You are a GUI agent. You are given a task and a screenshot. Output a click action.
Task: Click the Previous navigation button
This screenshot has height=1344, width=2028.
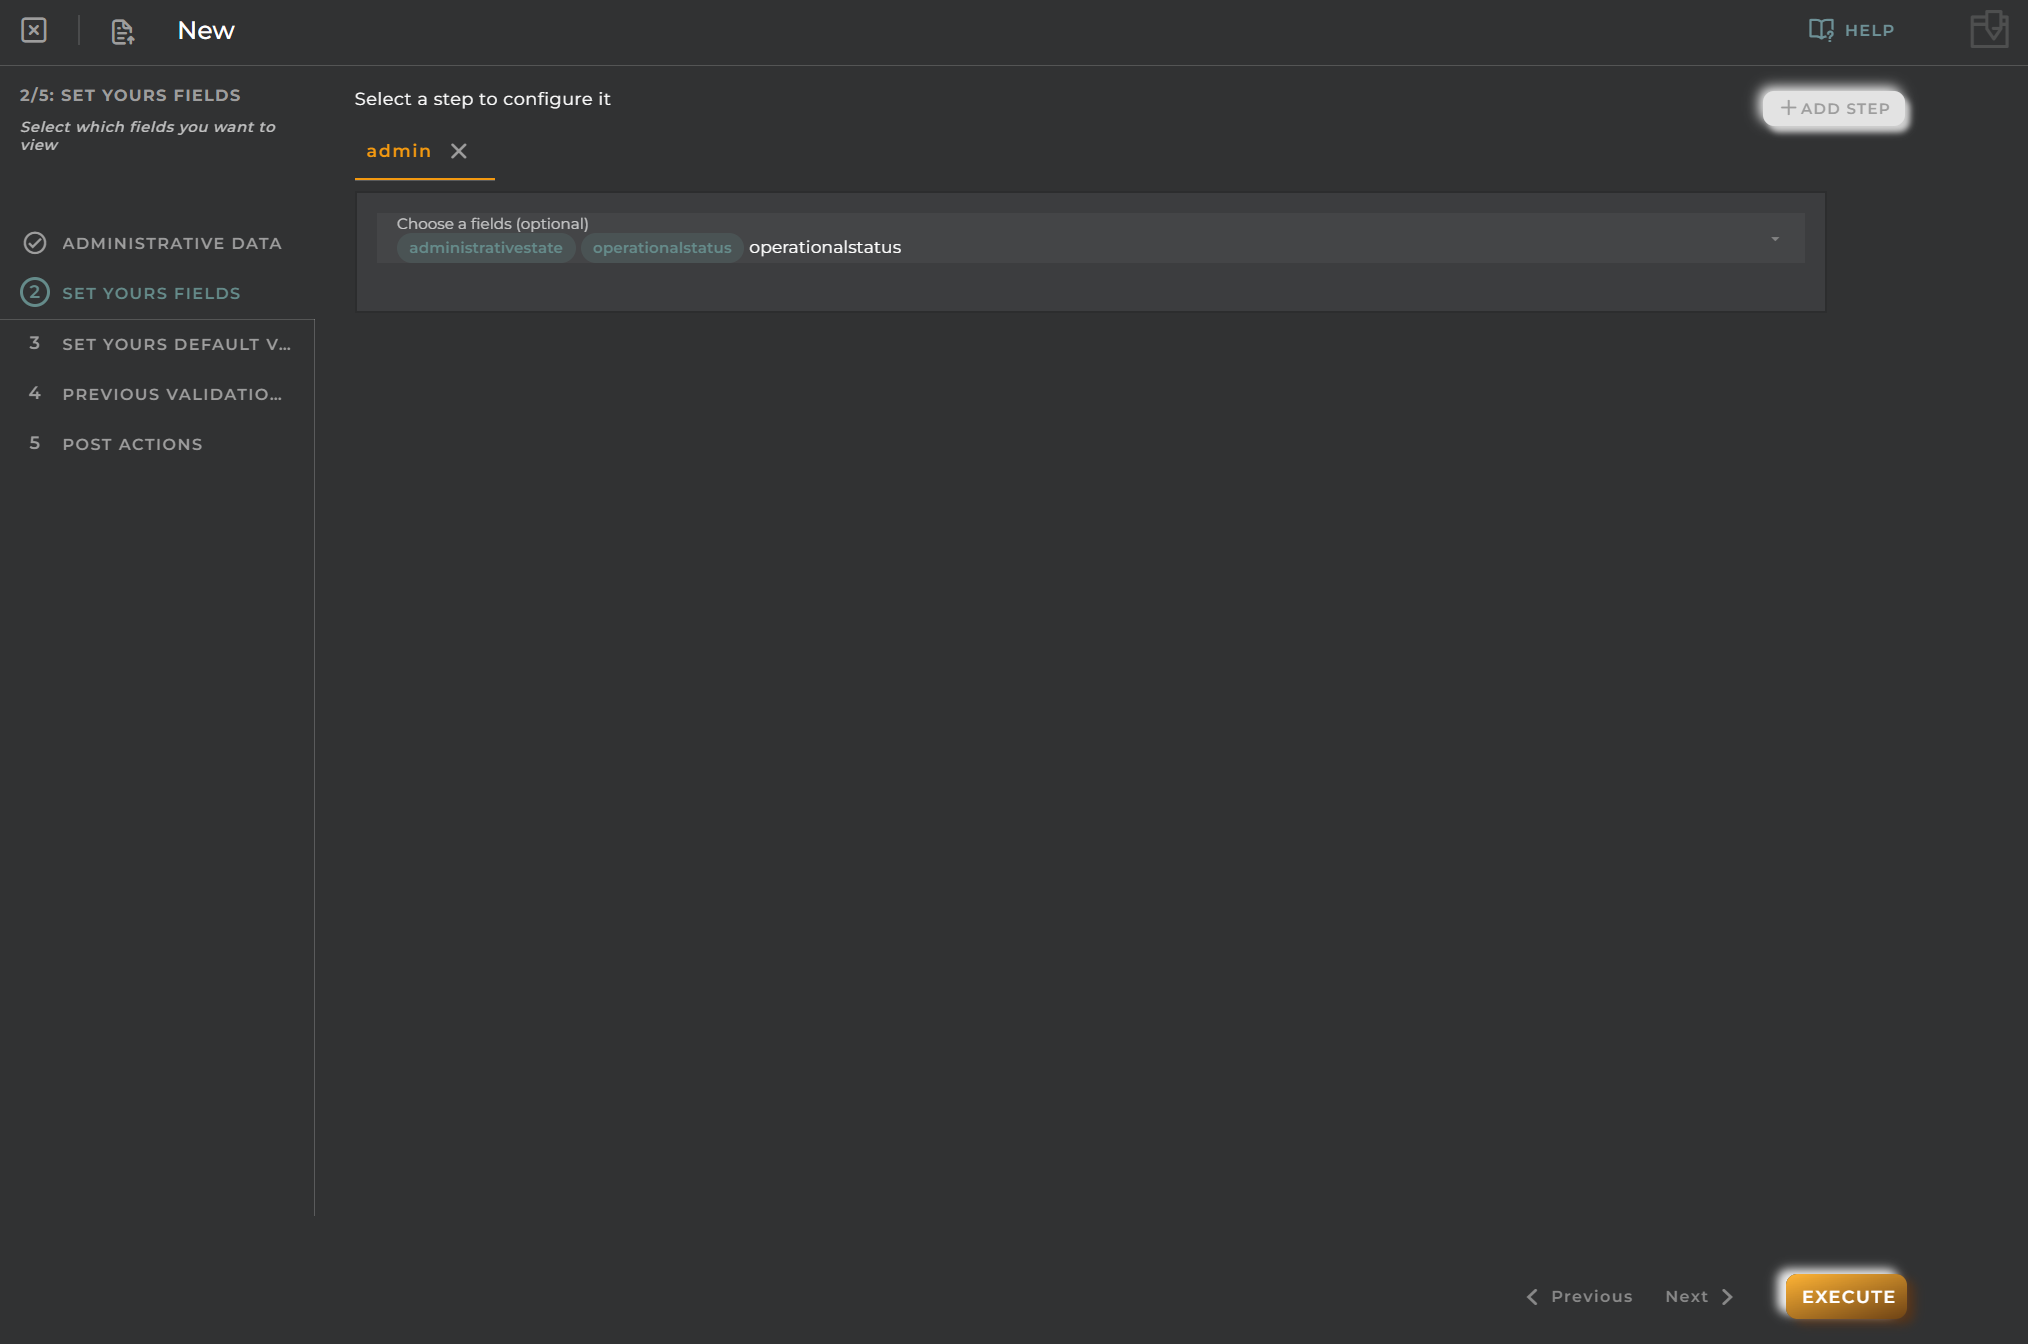[x=1579, y=1296]
